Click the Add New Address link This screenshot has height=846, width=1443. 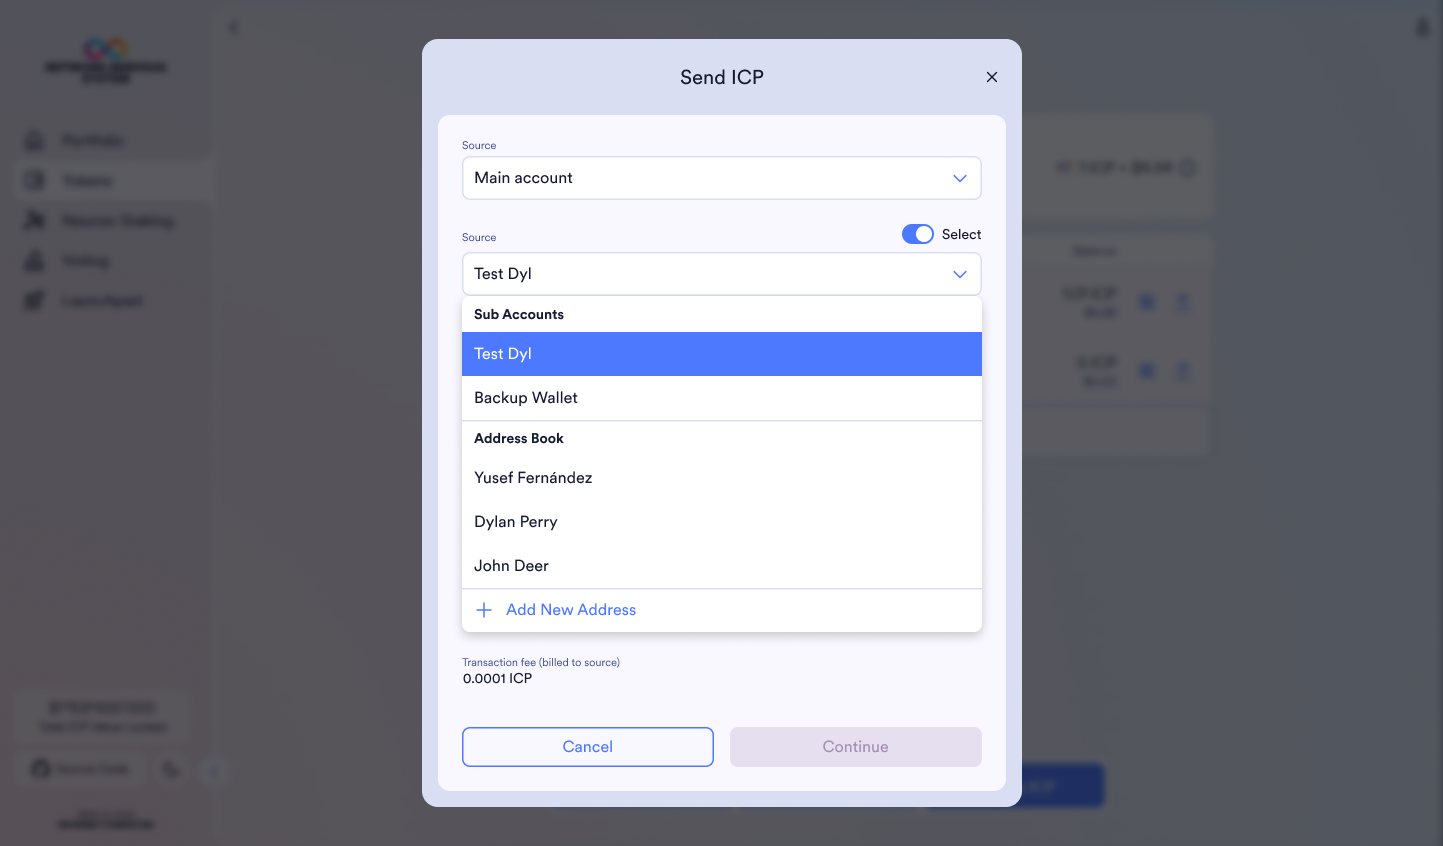[x=571, y=610]
